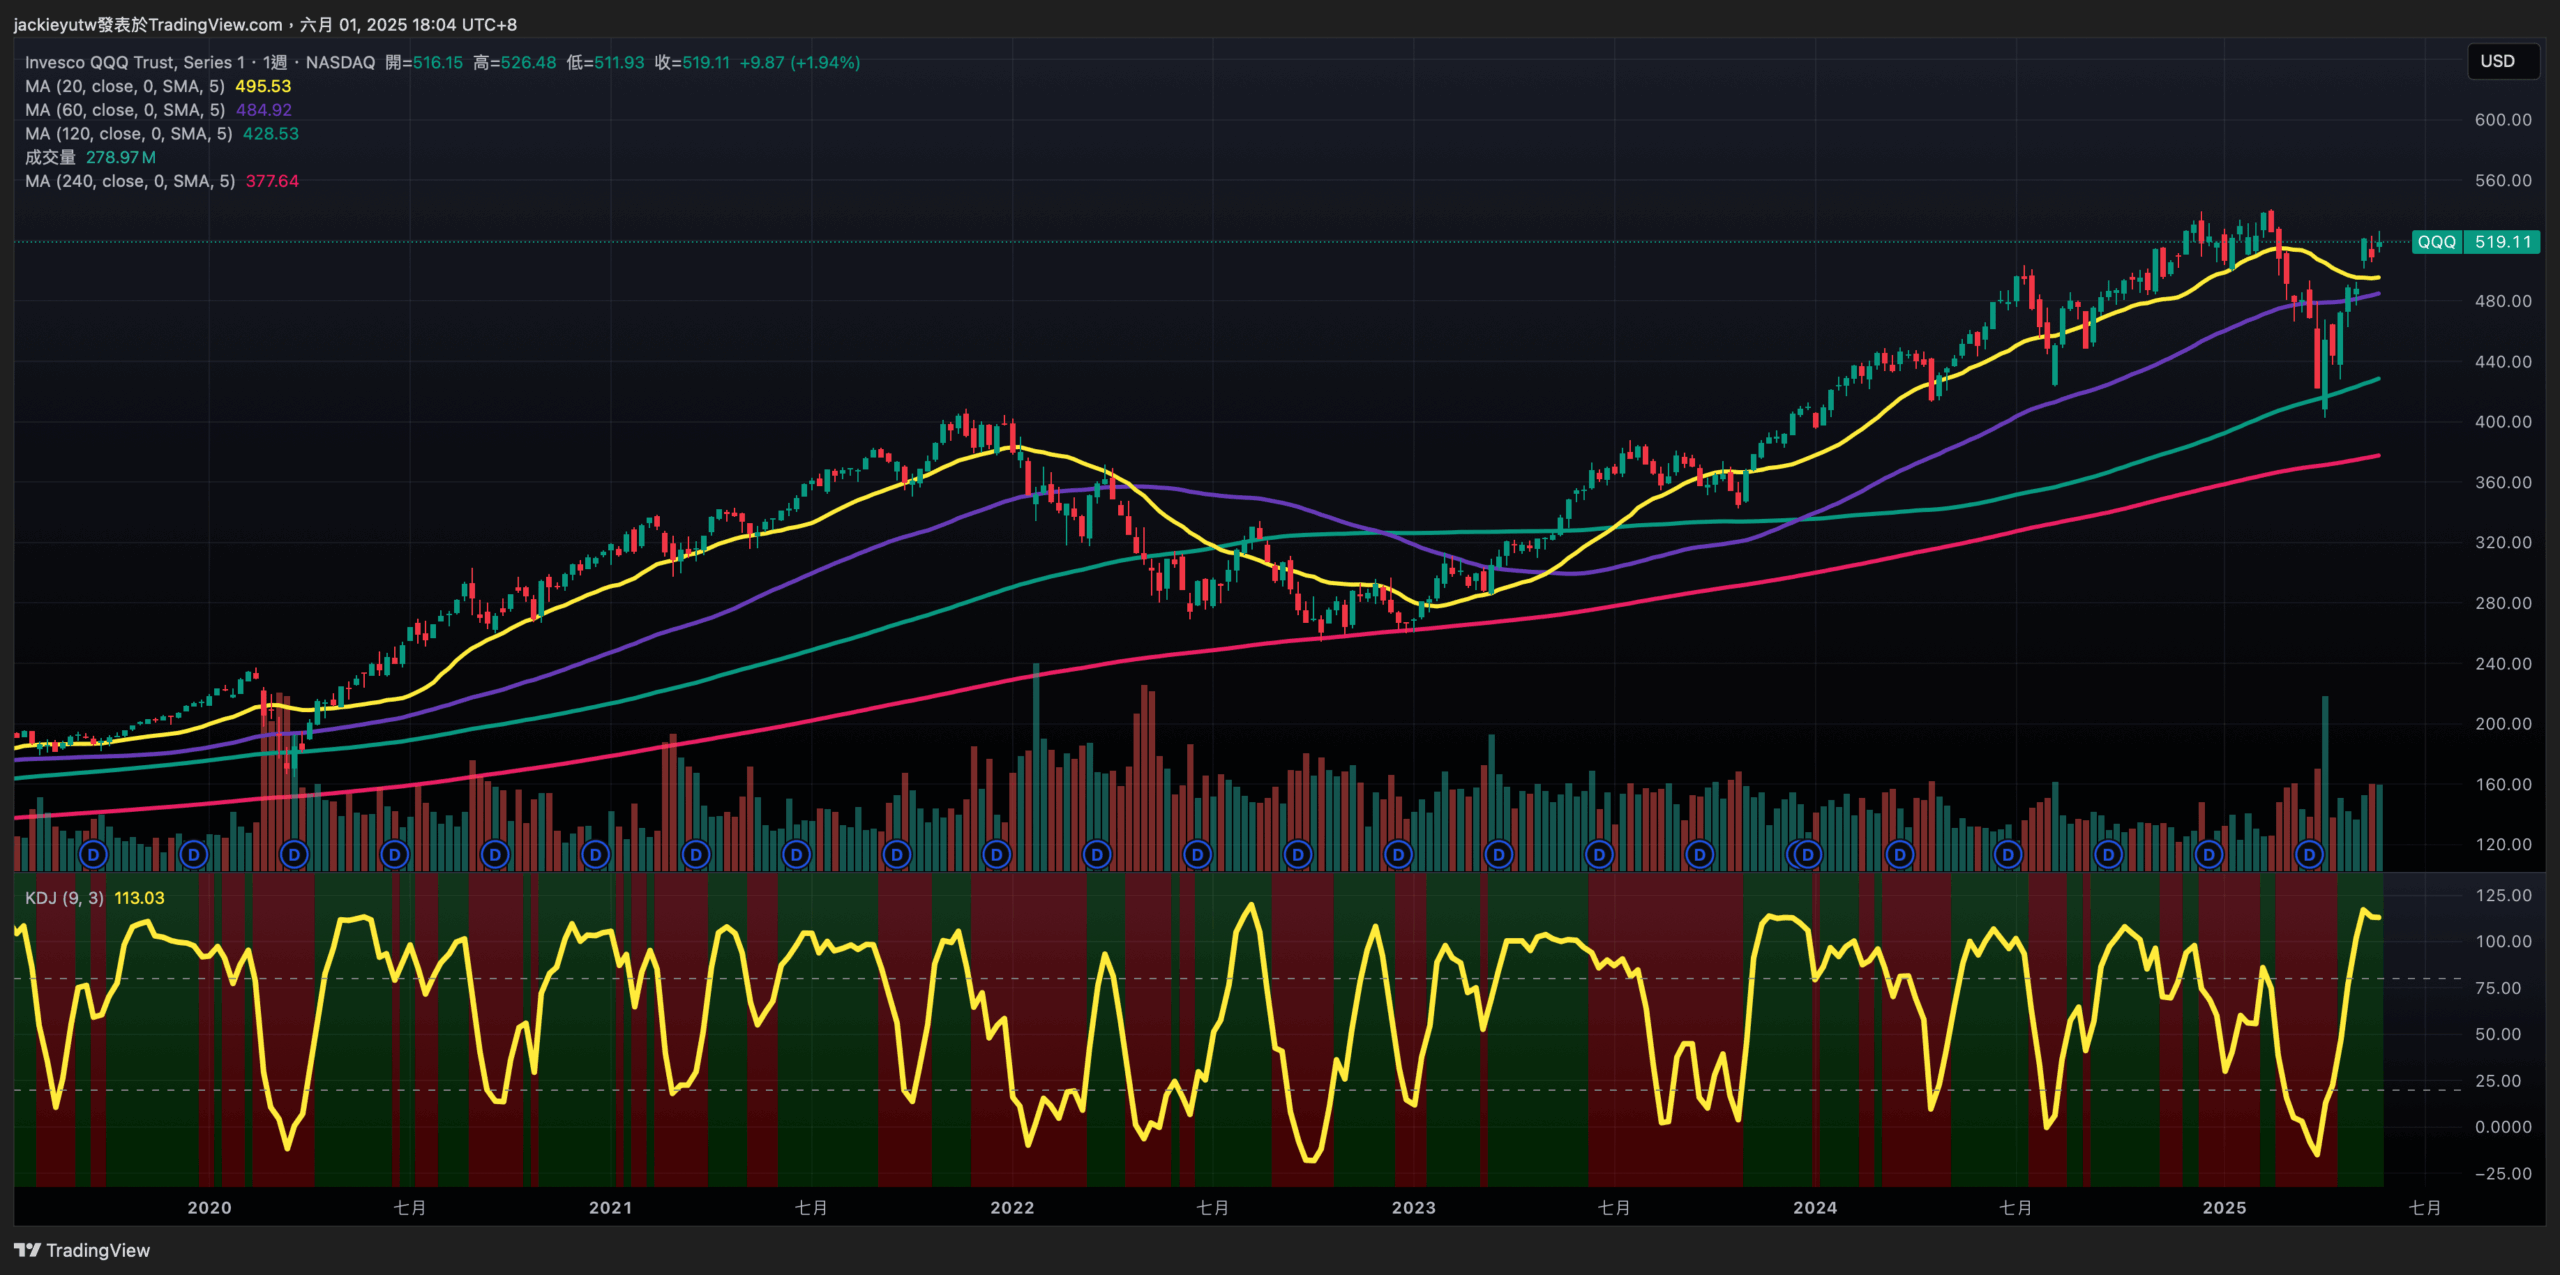Click the close price 收=519.11
This screenshot has width=2560, height=1275.
[692, 62]
